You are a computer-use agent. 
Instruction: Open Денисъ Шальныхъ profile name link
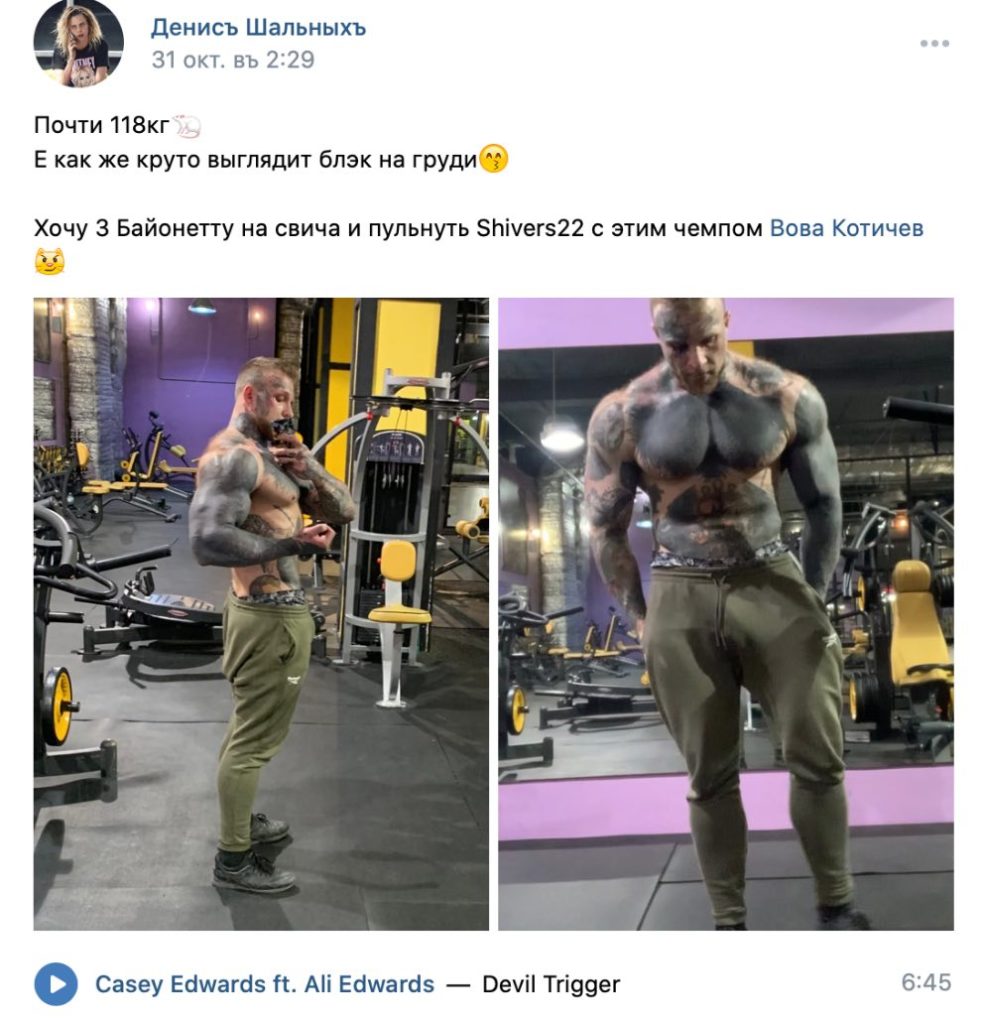point(259,28)
